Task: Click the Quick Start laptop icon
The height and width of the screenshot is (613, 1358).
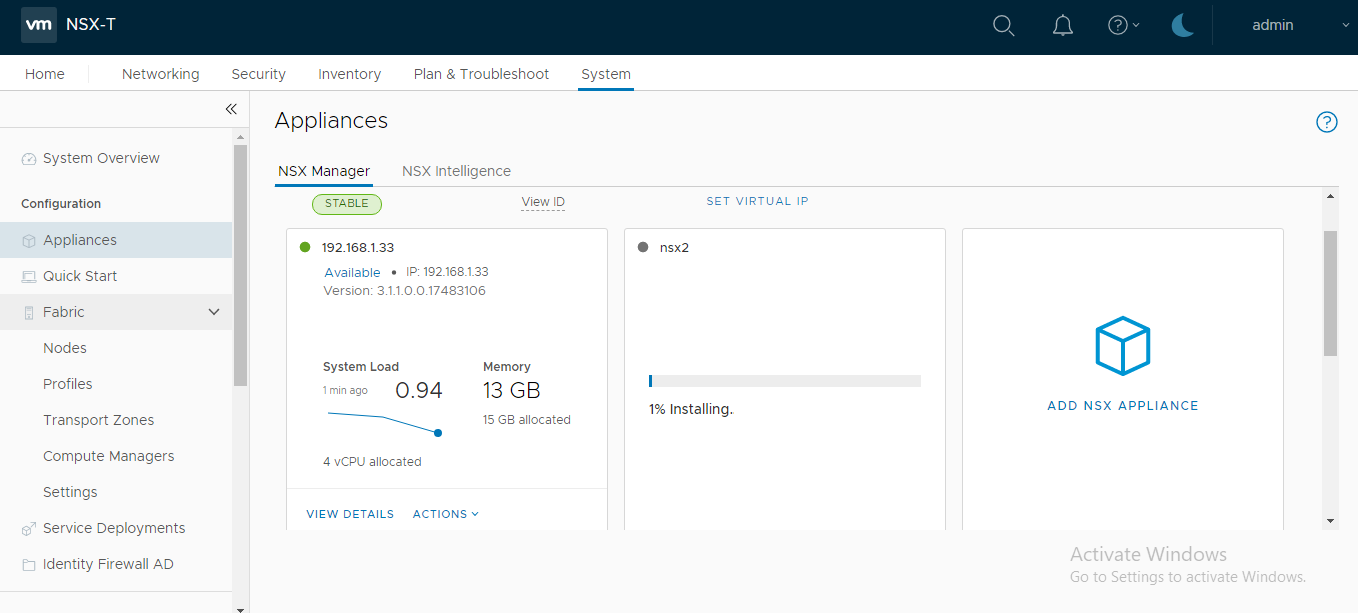Action: (x=29, y=277)
